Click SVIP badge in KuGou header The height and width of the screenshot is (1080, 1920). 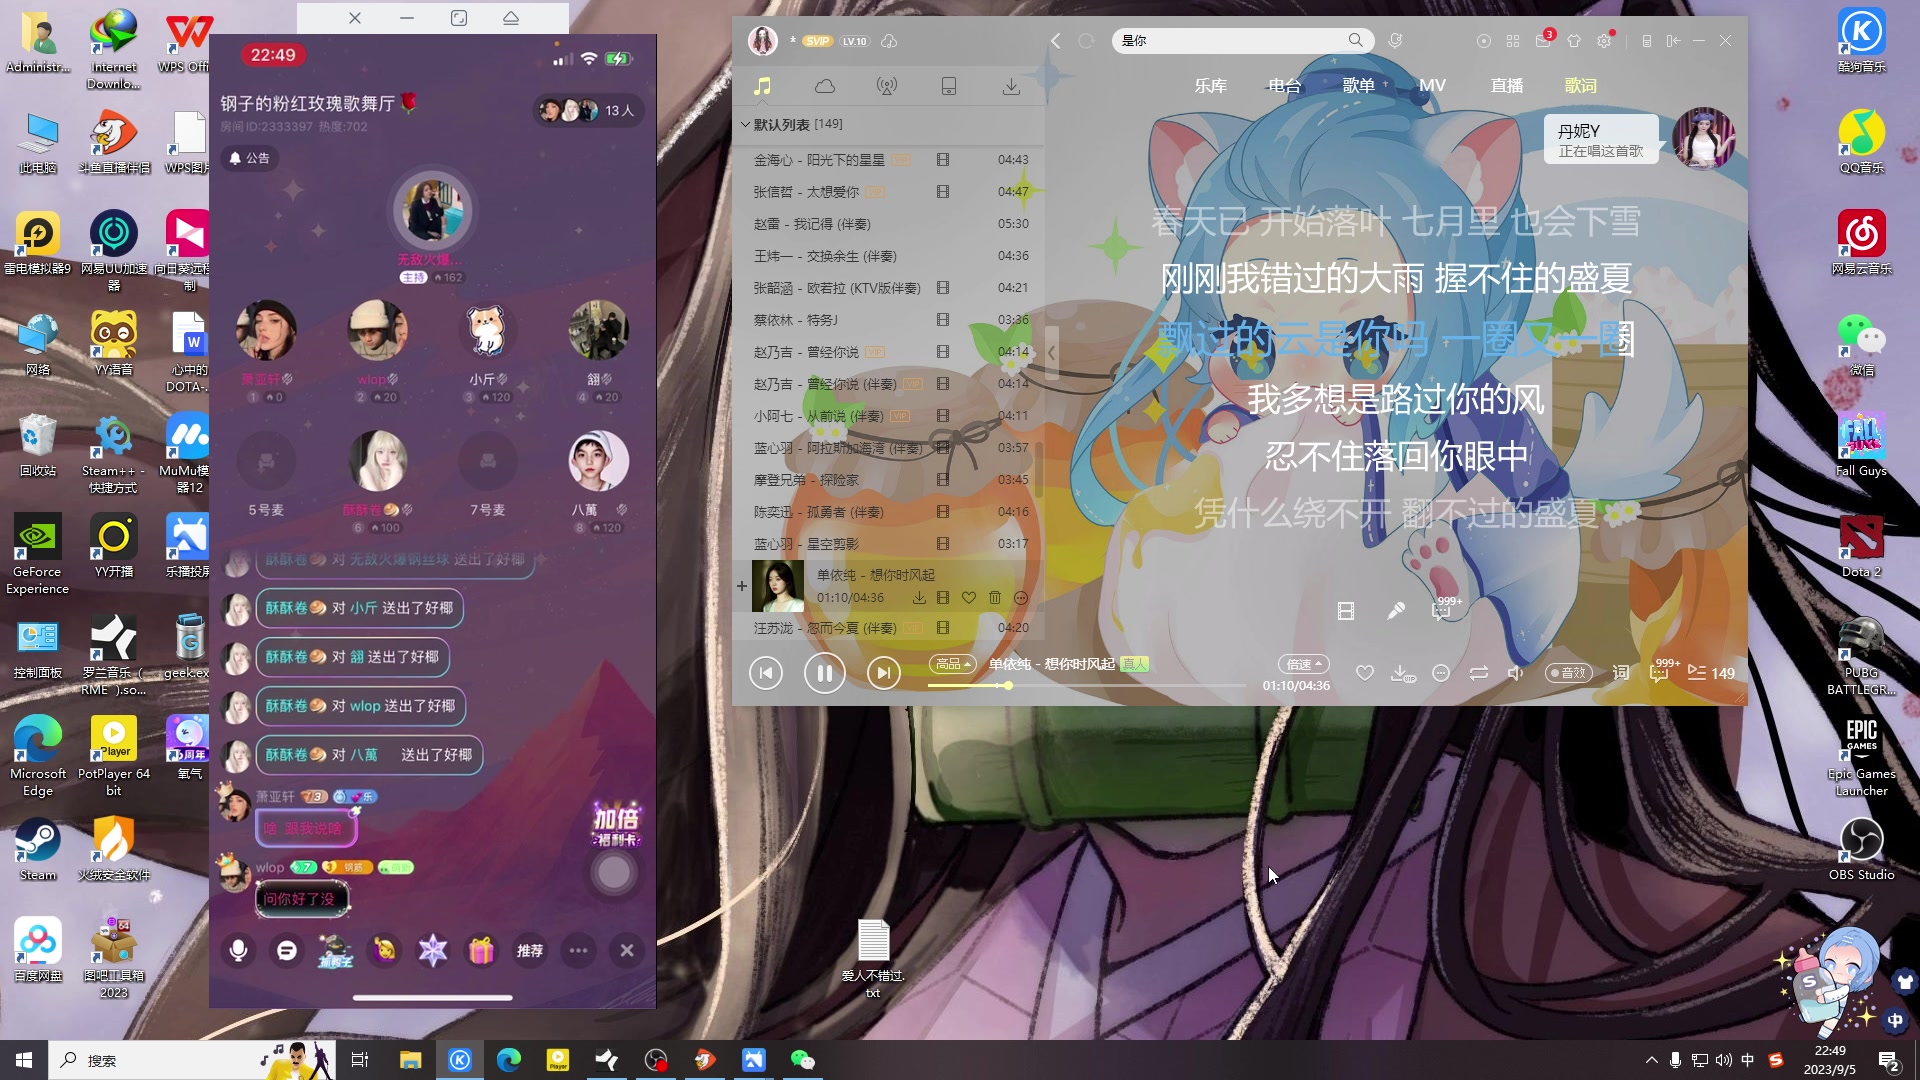tap(818, 41)
